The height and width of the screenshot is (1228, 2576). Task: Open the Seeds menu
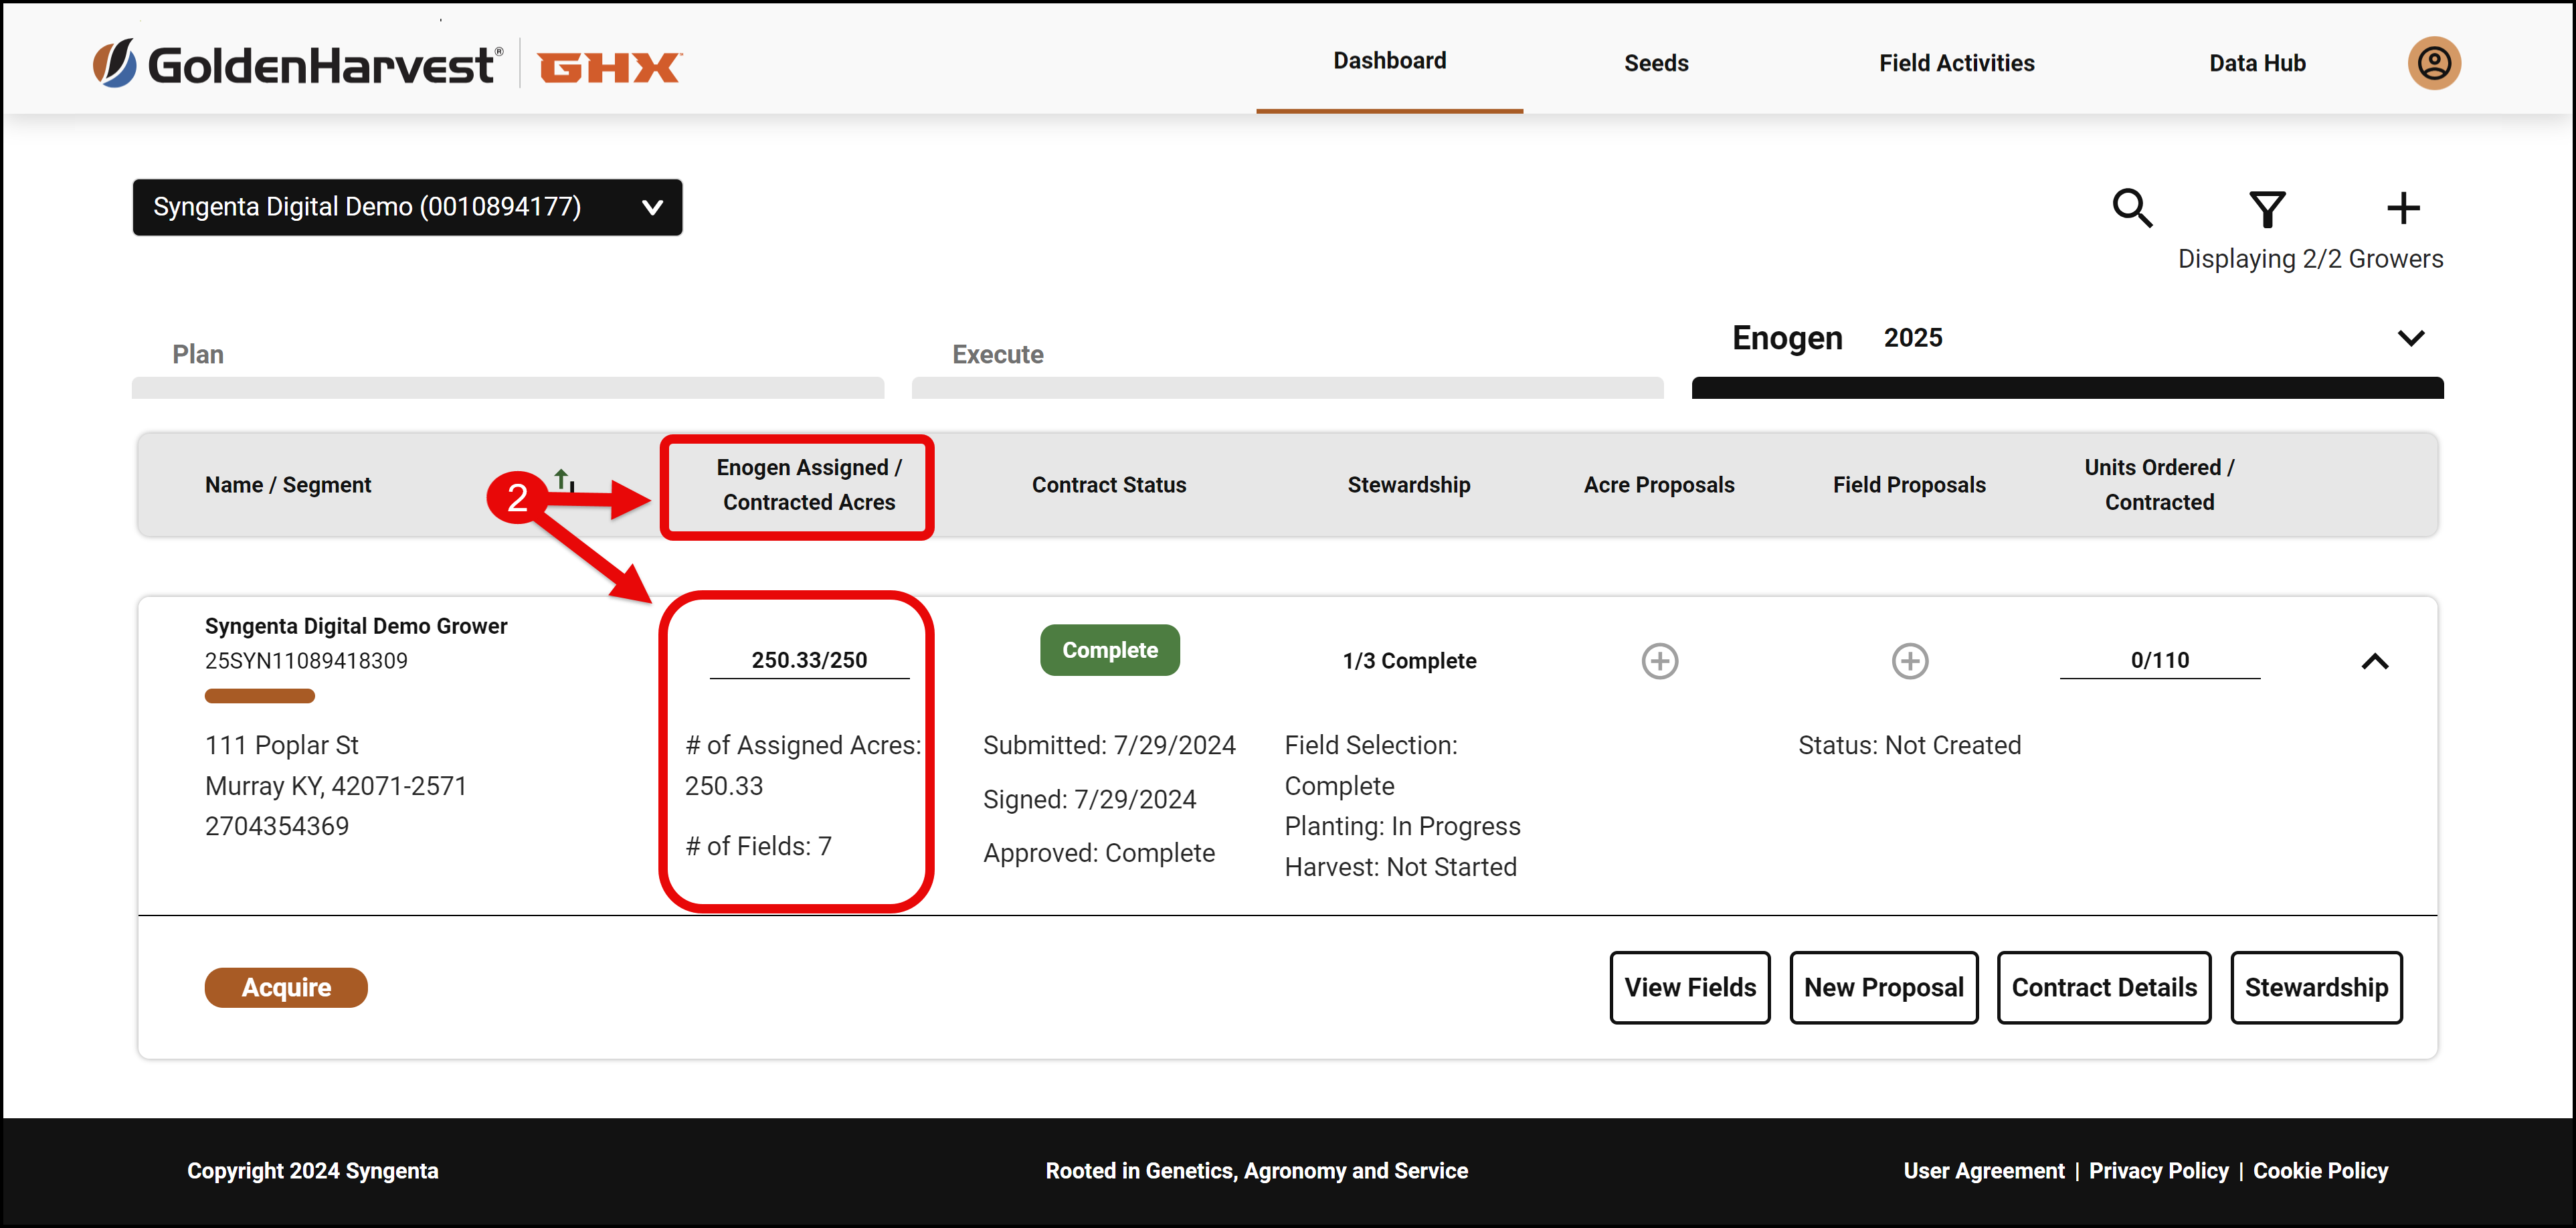[x=1655, y=63]
